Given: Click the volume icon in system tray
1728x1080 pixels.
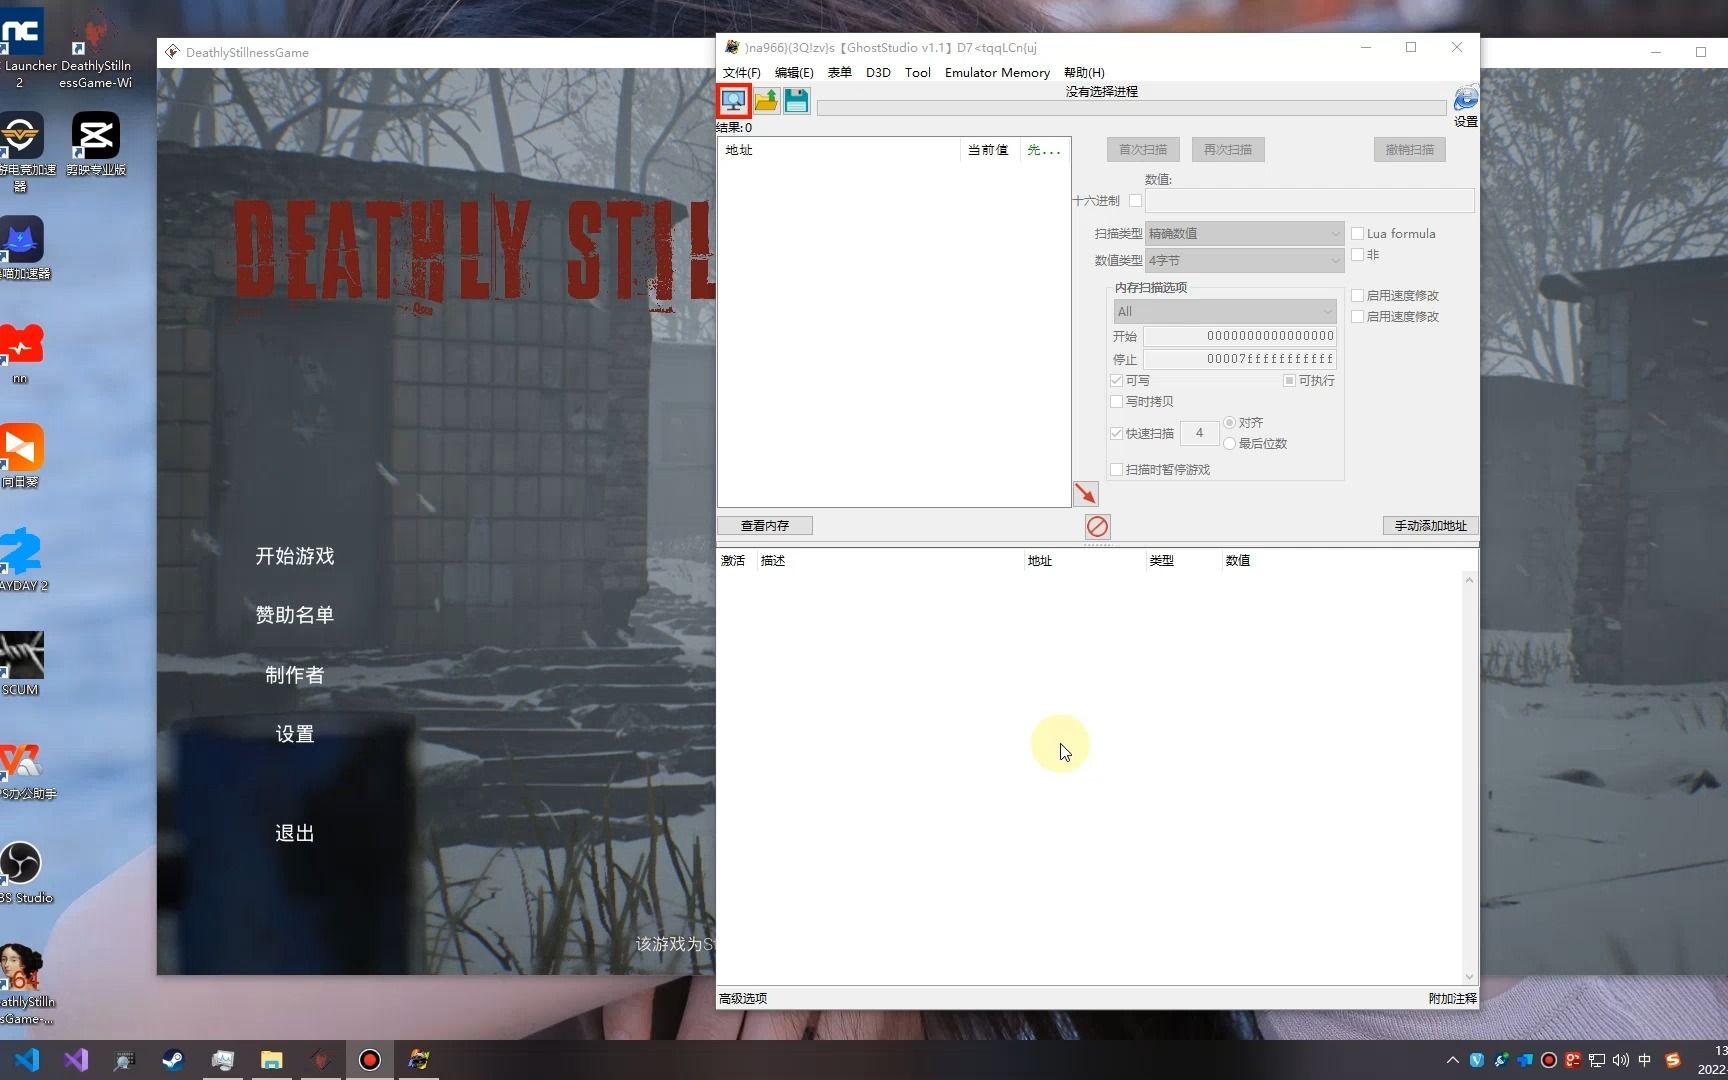Looking at the screenshot, I should [1620, 1060].
